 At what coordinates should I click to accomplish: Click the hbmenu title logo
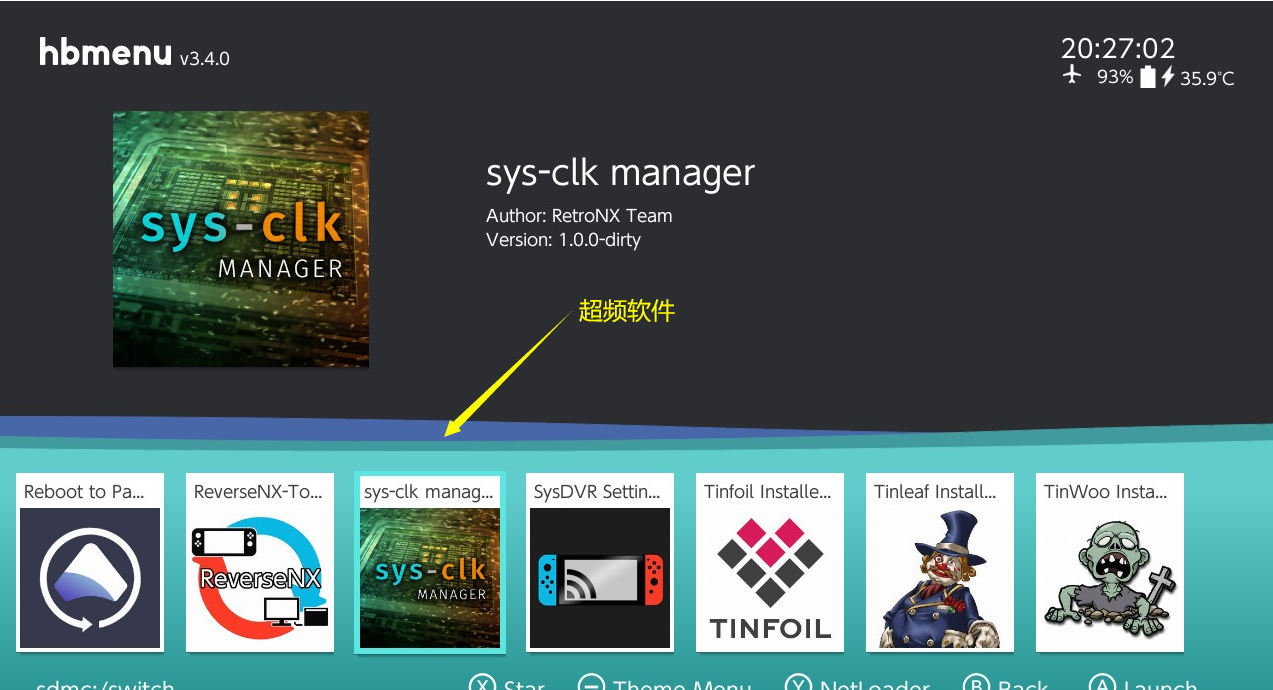point(106,53)
